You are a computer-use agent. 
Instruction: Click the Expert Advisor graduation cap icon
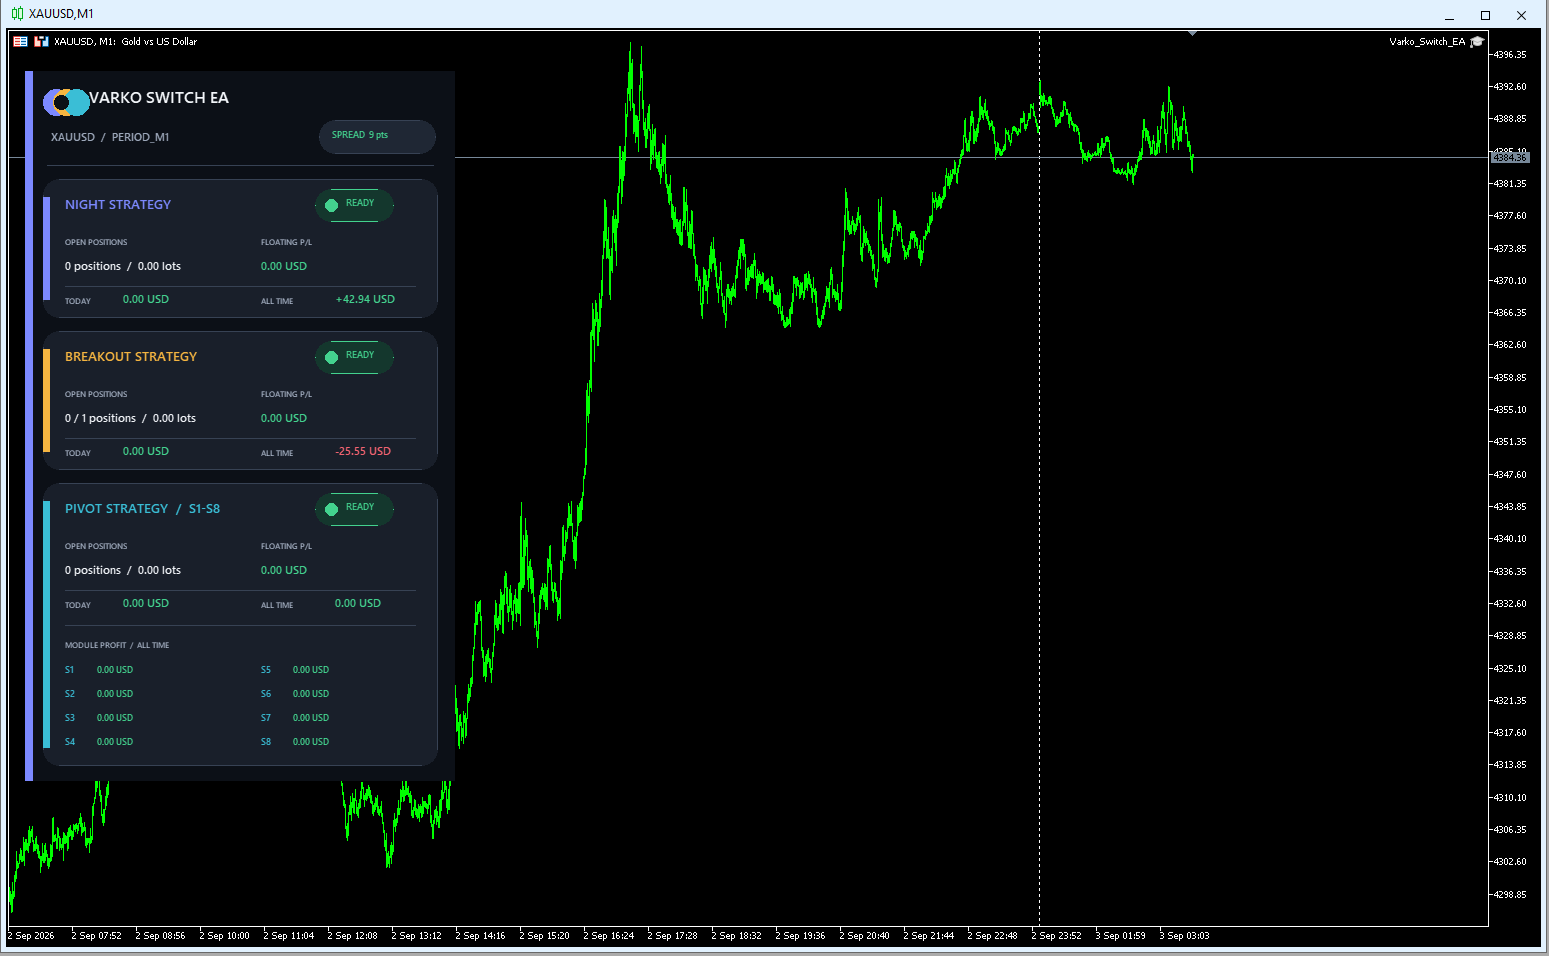pyautogui.click(x=1477, y=41)
